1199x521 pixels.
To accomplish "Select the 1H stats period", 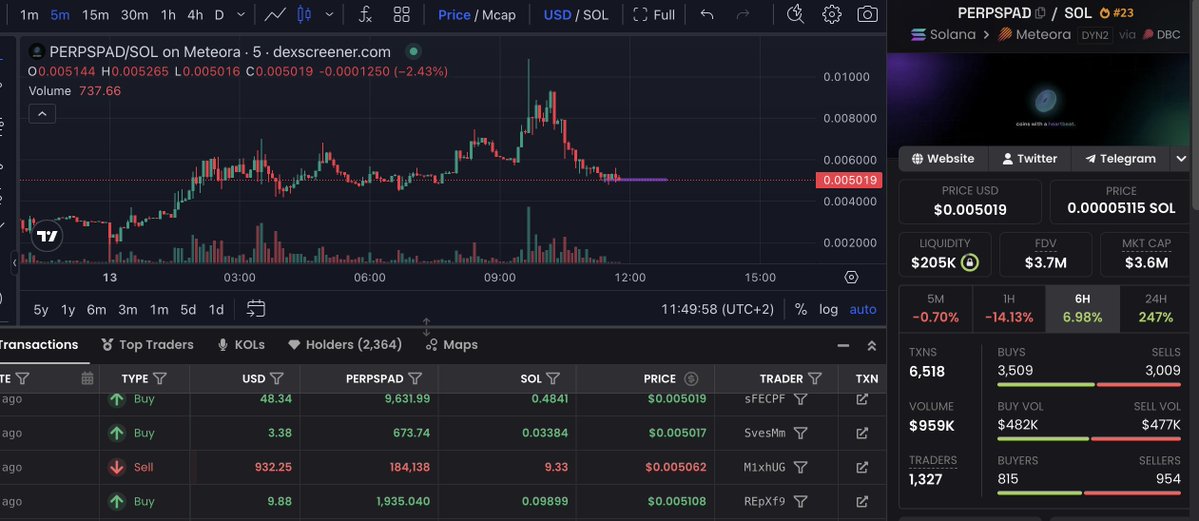I will click(x=1009, y=309).
